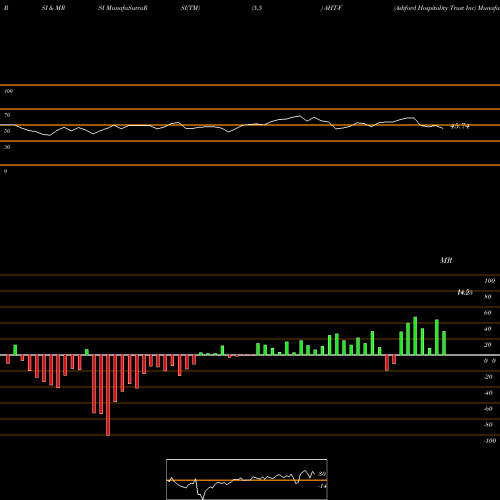This screenshot has width=500, height=500.
Task: Click the RSI value 45.74 label
Action: click(x=460, y=126)
